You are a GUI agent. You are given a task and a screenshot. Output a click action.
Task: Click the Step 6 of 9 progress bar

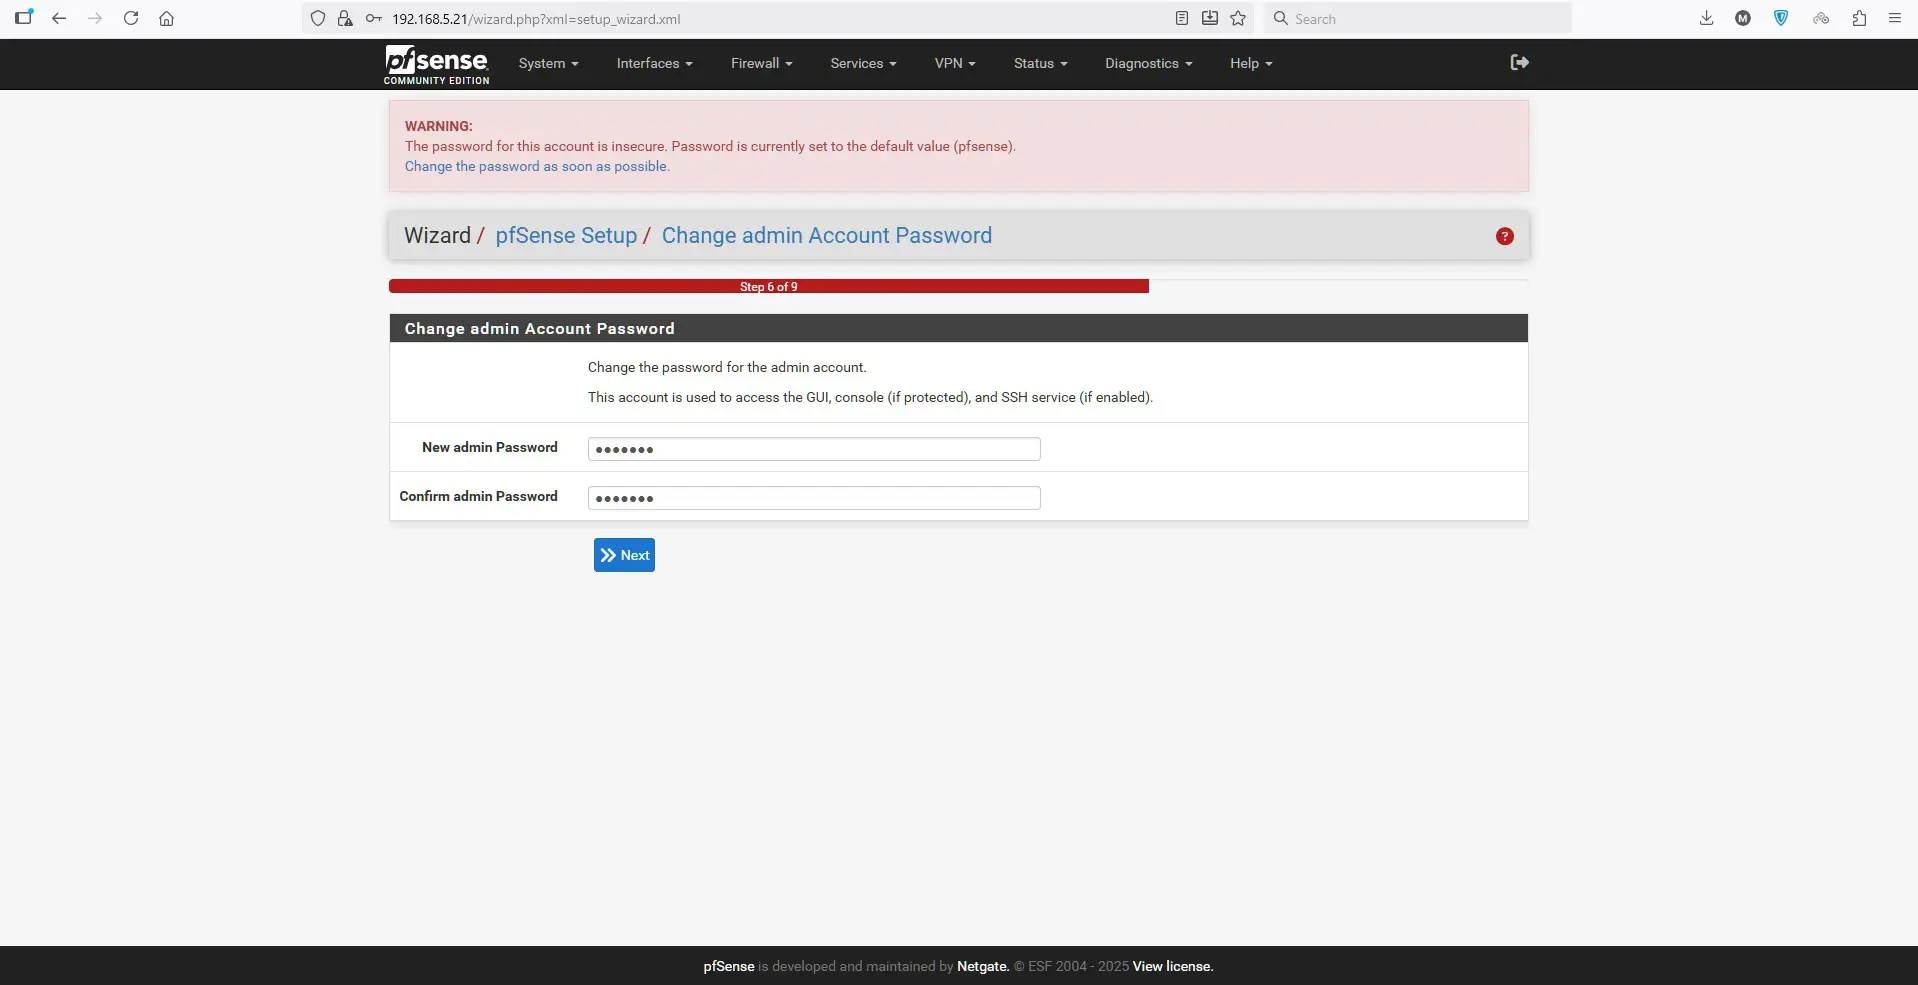[x=769, y=286]
